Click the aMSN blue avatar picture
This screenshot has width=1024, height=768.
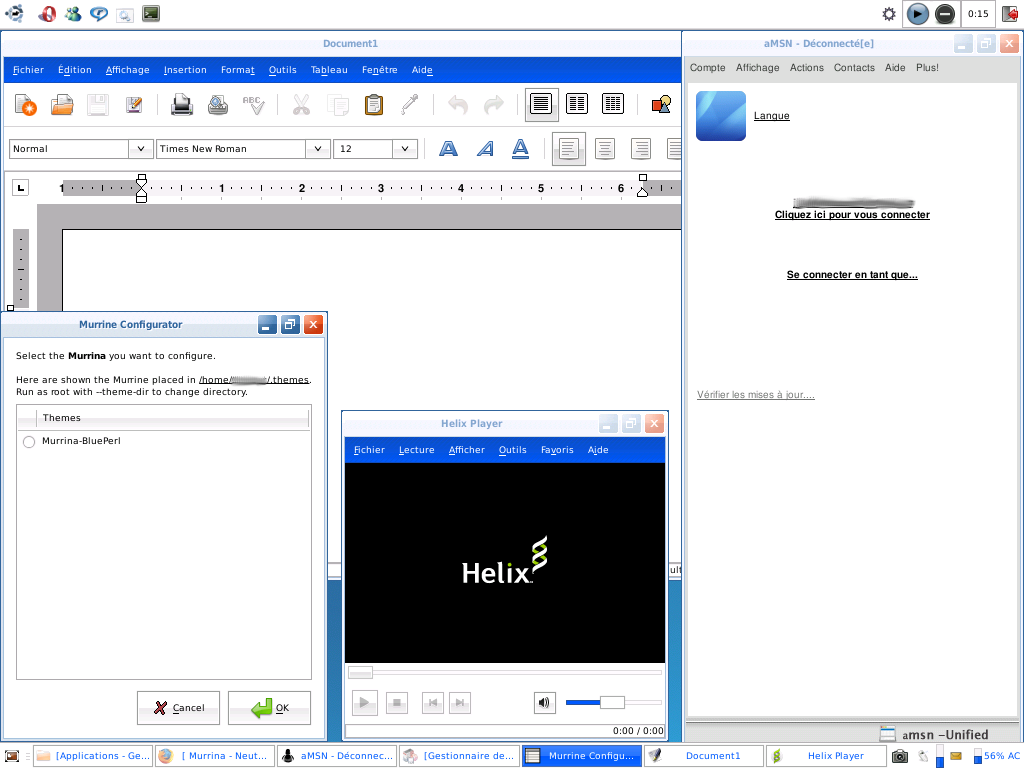pos(721,116)
